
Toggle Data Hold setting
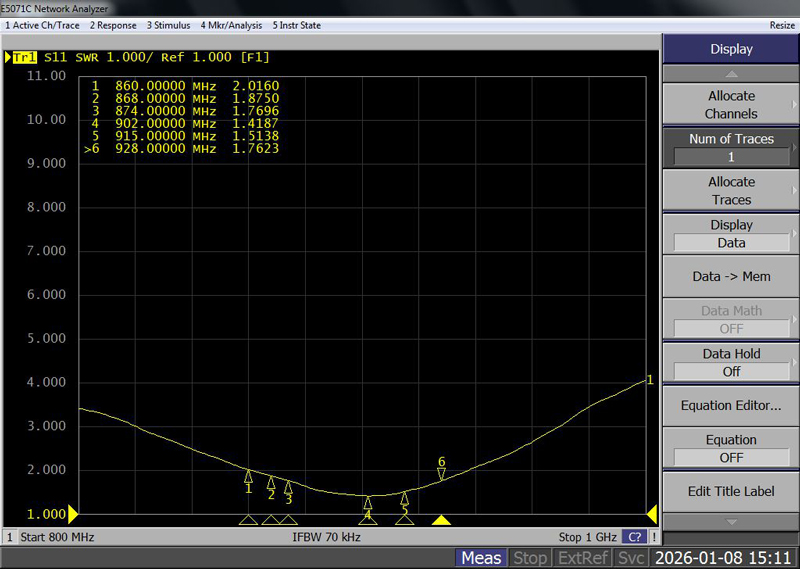pos(731,362)
